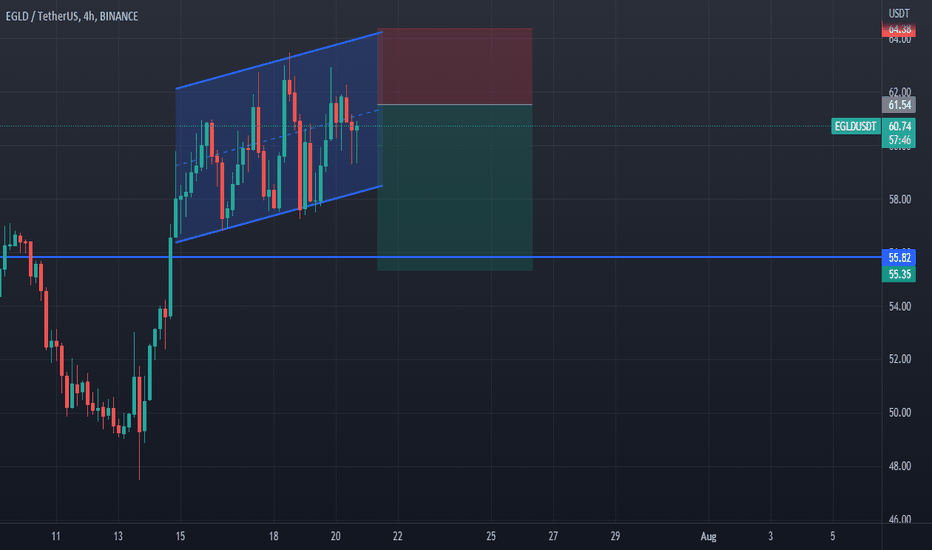Select the gray 61.54 entry price label
Image resolution: width=932 pixels, height=550 pixels.
click(899, 105)
